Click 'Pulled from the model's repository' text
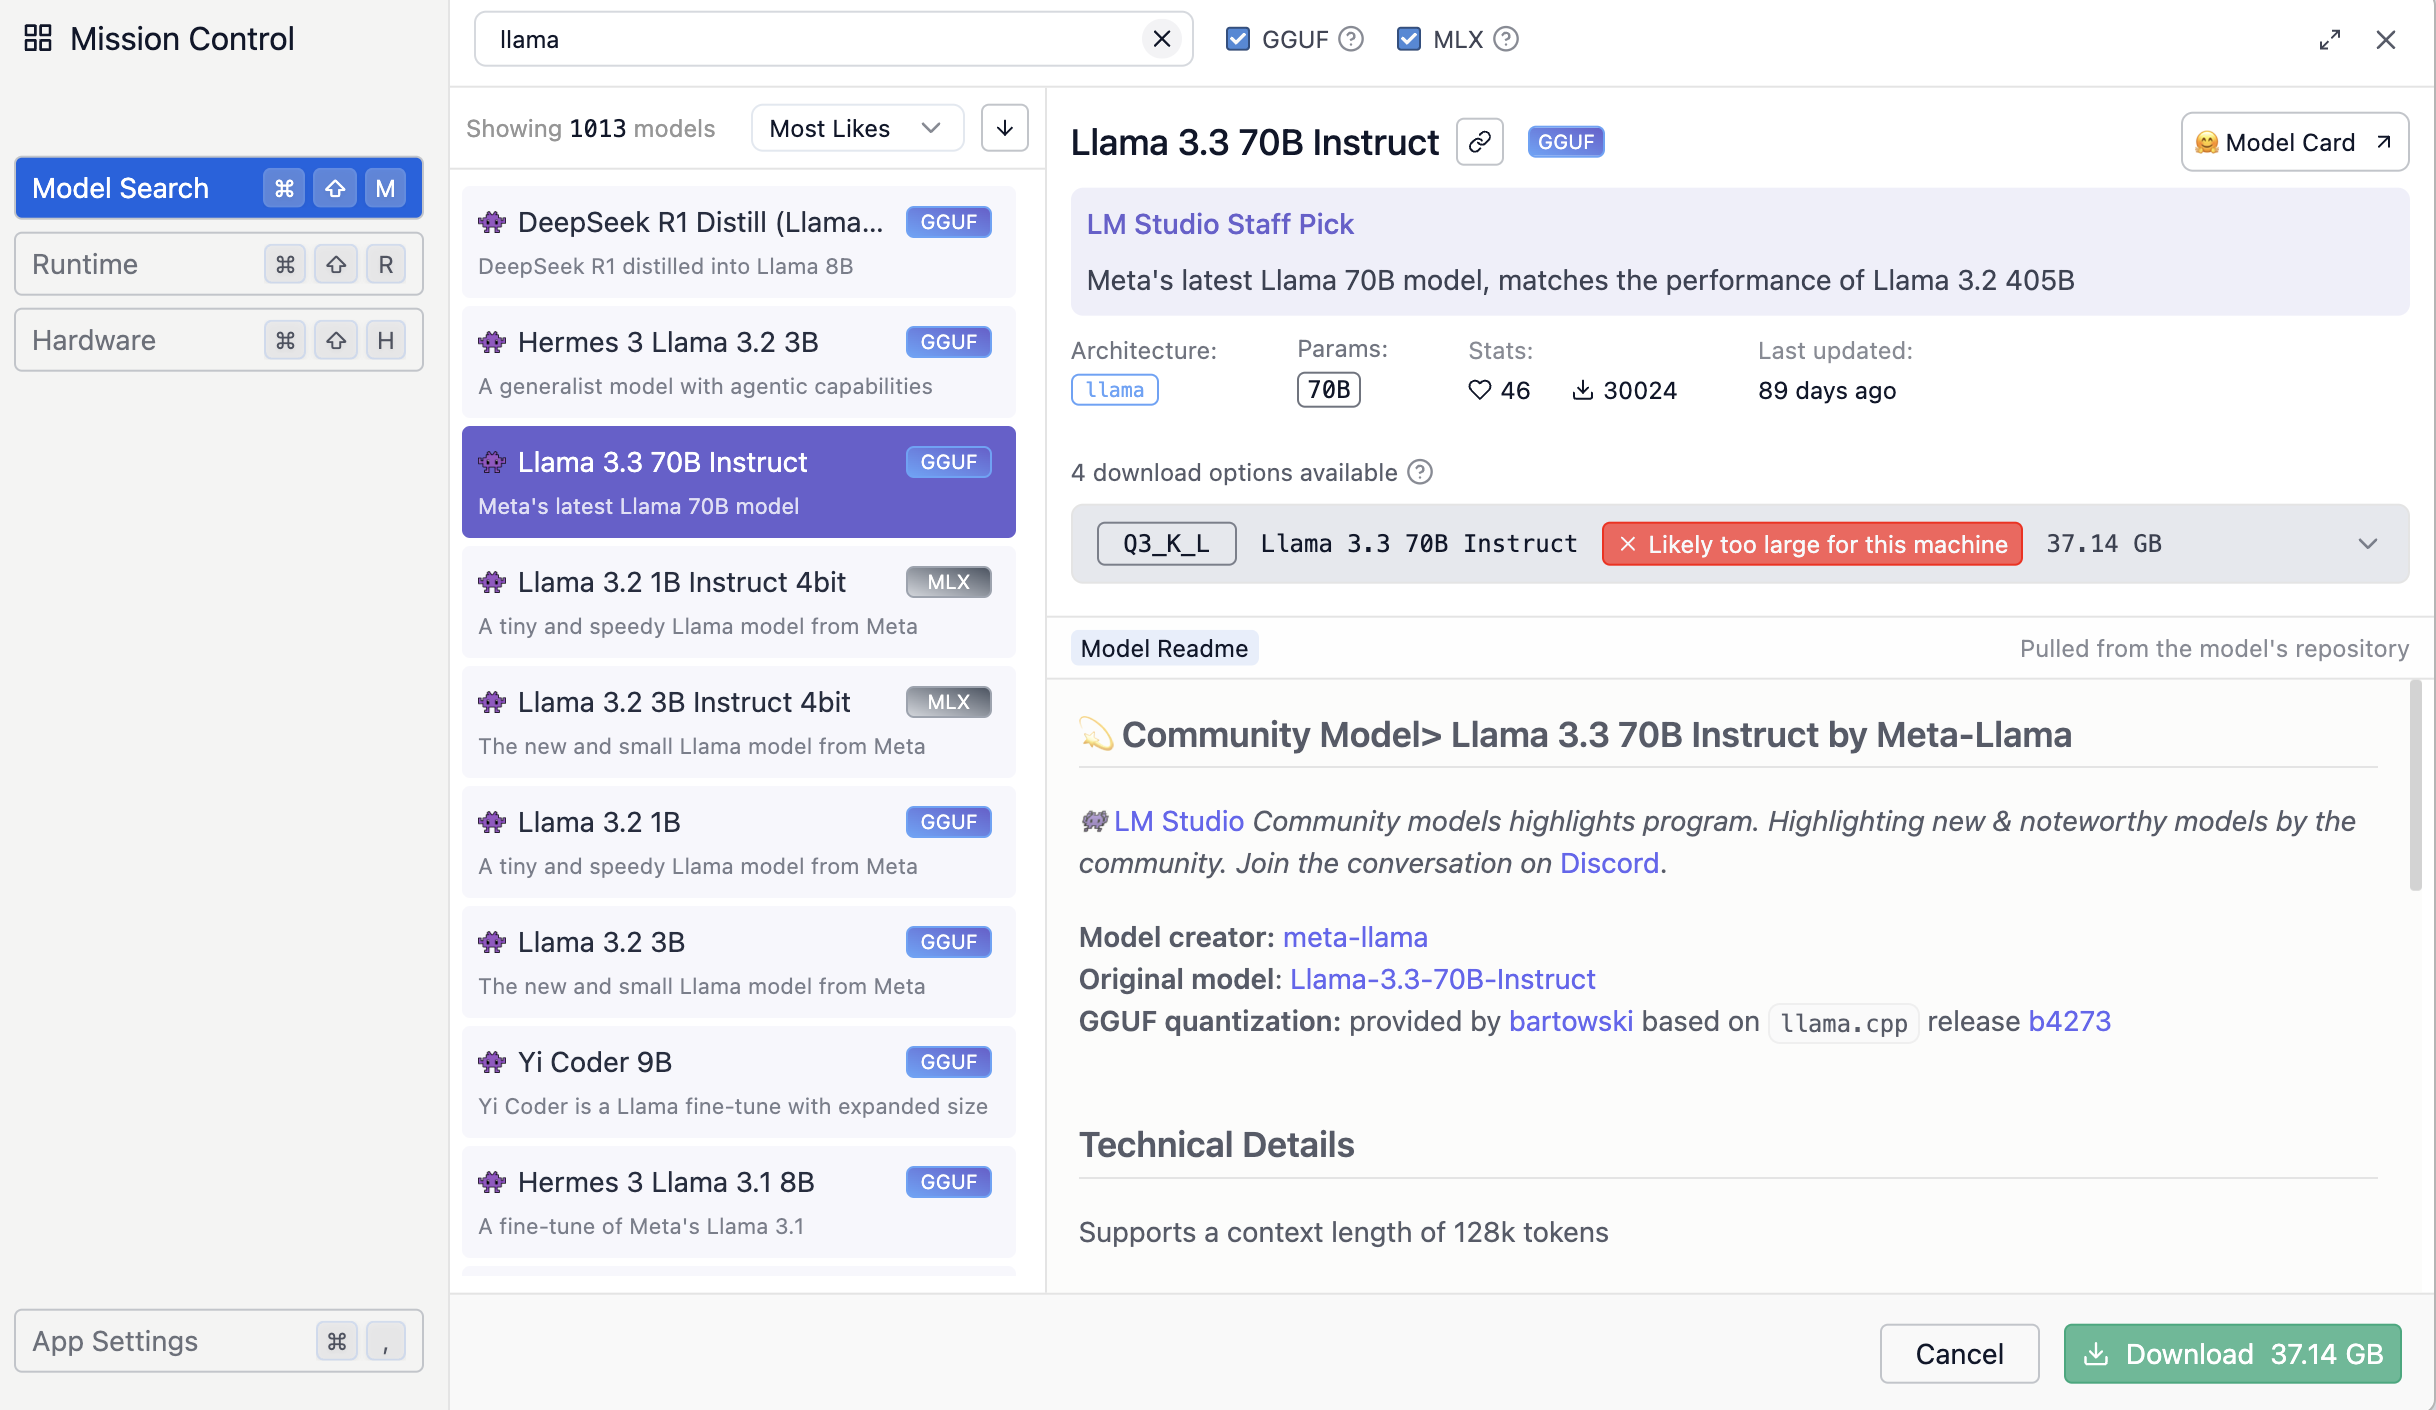The width and height of the screenshot is (2436, 1410). coord(2214,648)
